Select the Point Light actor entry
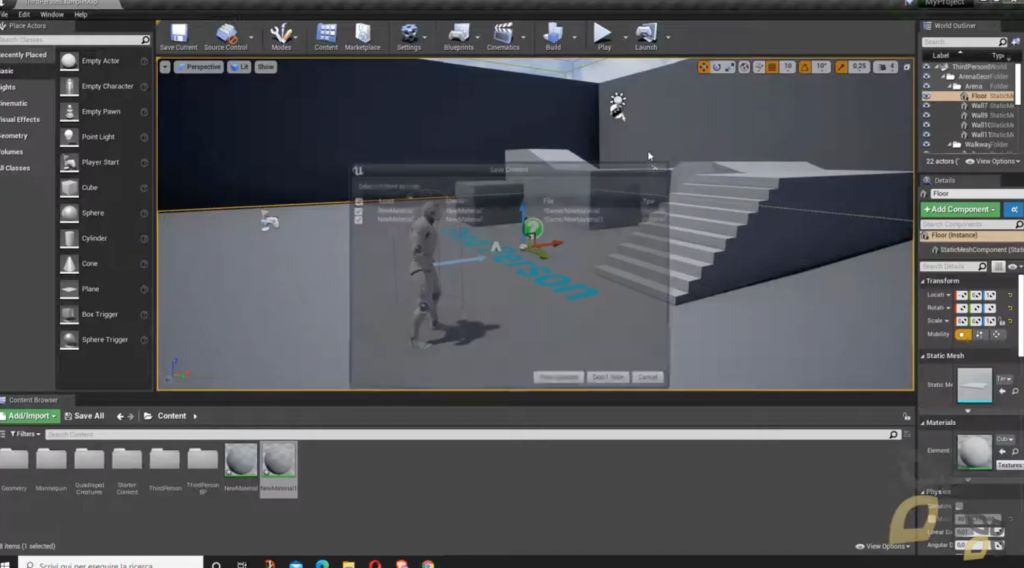 click(103, 137)
